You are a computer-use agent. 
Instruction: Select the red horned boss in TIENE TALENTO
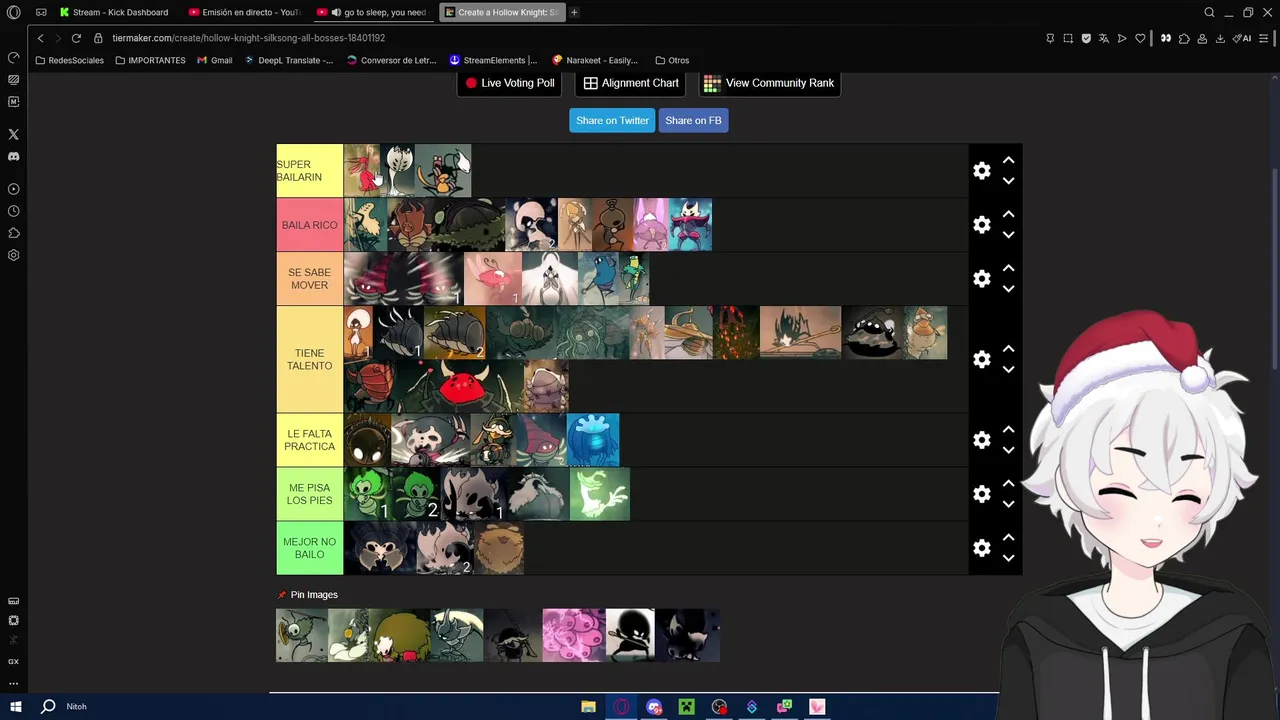click(461, 386)
